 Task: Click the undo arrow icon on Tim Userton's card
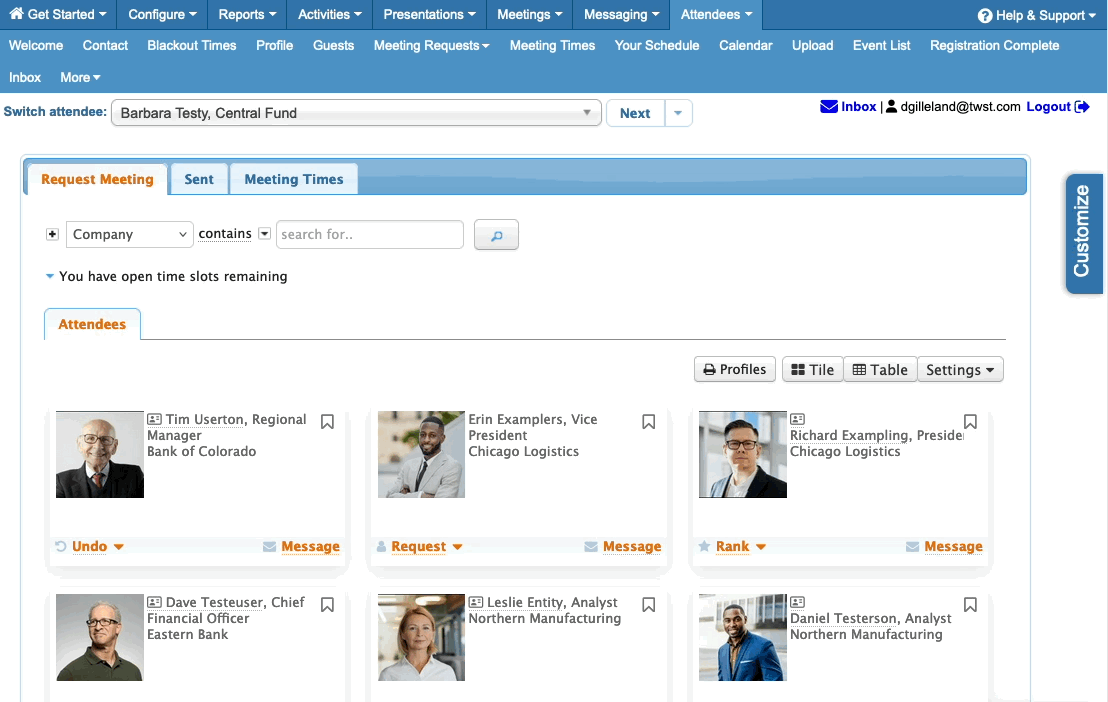tap(61, 546)
